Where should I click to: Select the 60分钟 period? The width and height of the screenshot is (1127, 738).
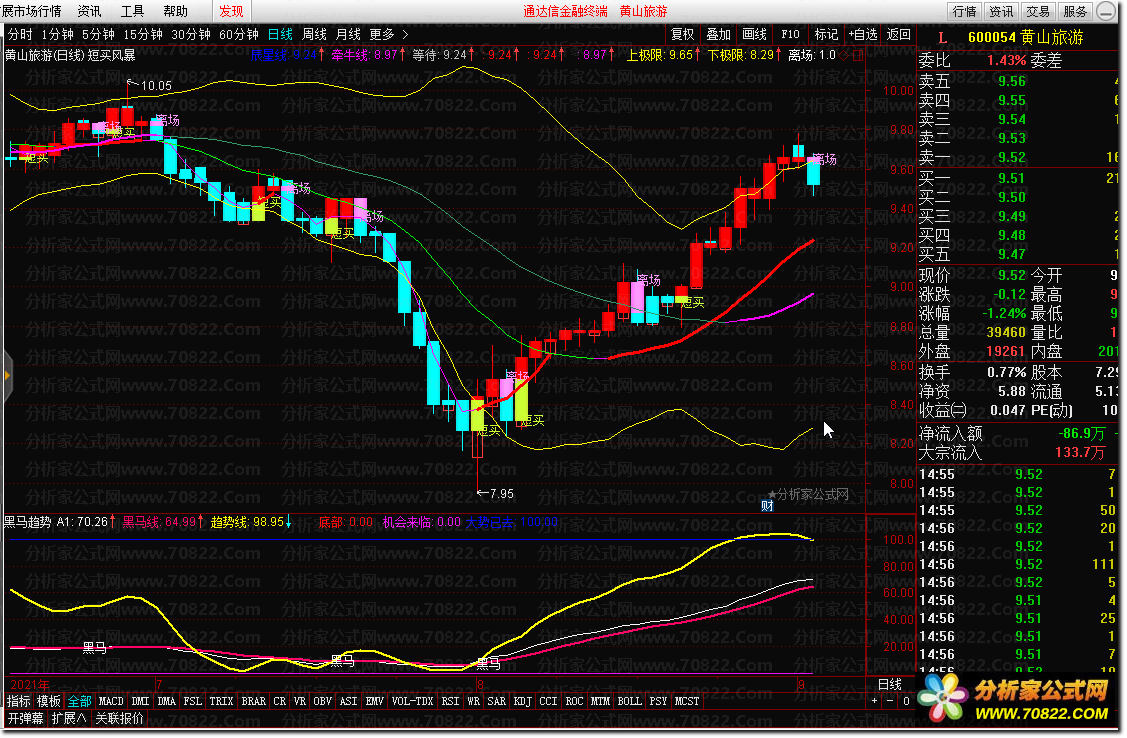(239, 34)
